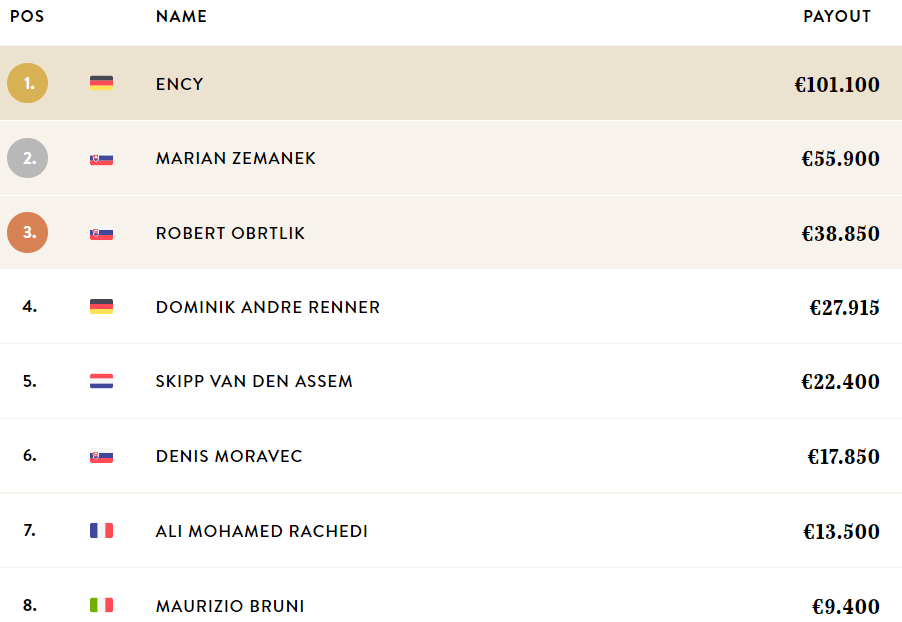Click the €101.100 first-place payout
The width and height of the screenshot is (902, 622).
coord(837,85)
